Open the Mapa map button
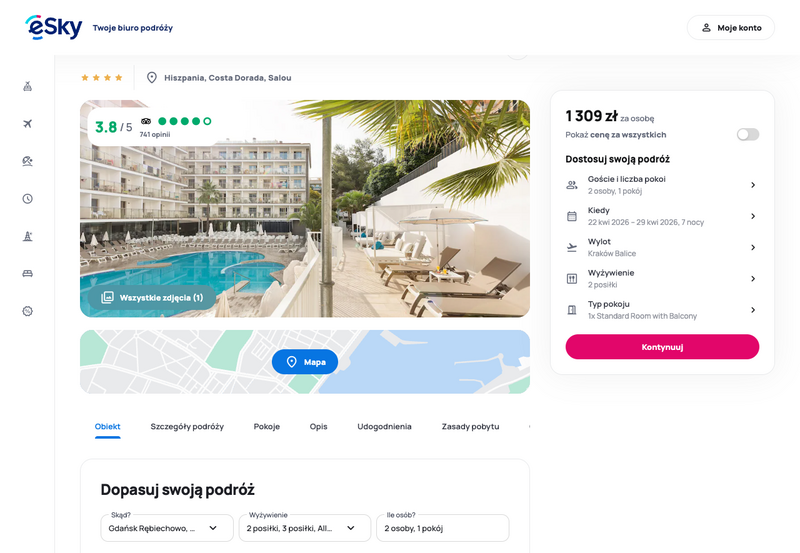The height and width of the screenshot is (553, 800). (305, 362)
